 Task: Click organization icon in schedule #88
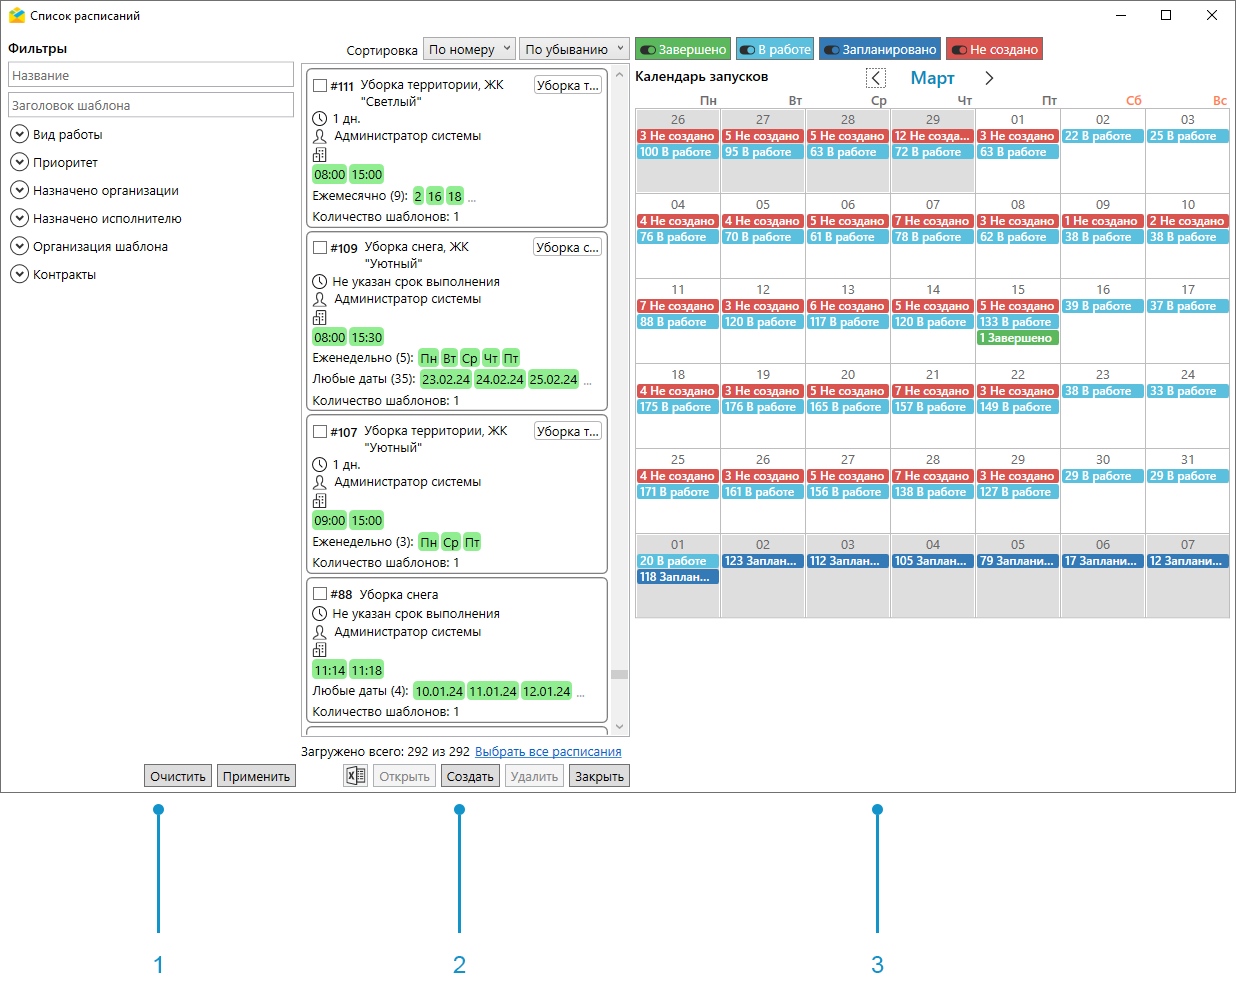pos(320,650)
